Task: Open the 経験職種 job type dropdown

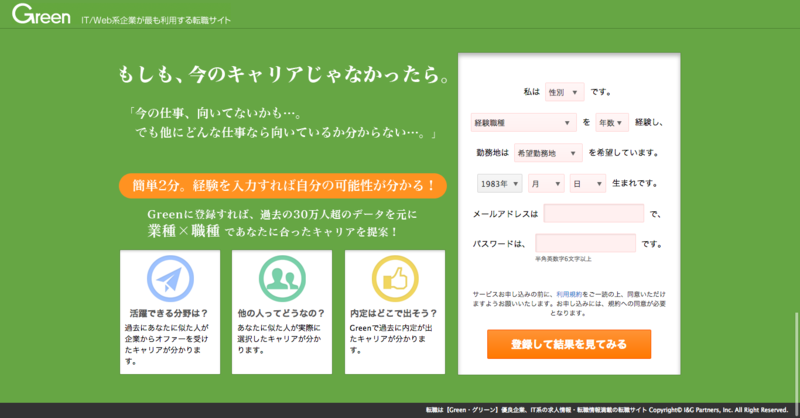Action: [x=523, y=122]
